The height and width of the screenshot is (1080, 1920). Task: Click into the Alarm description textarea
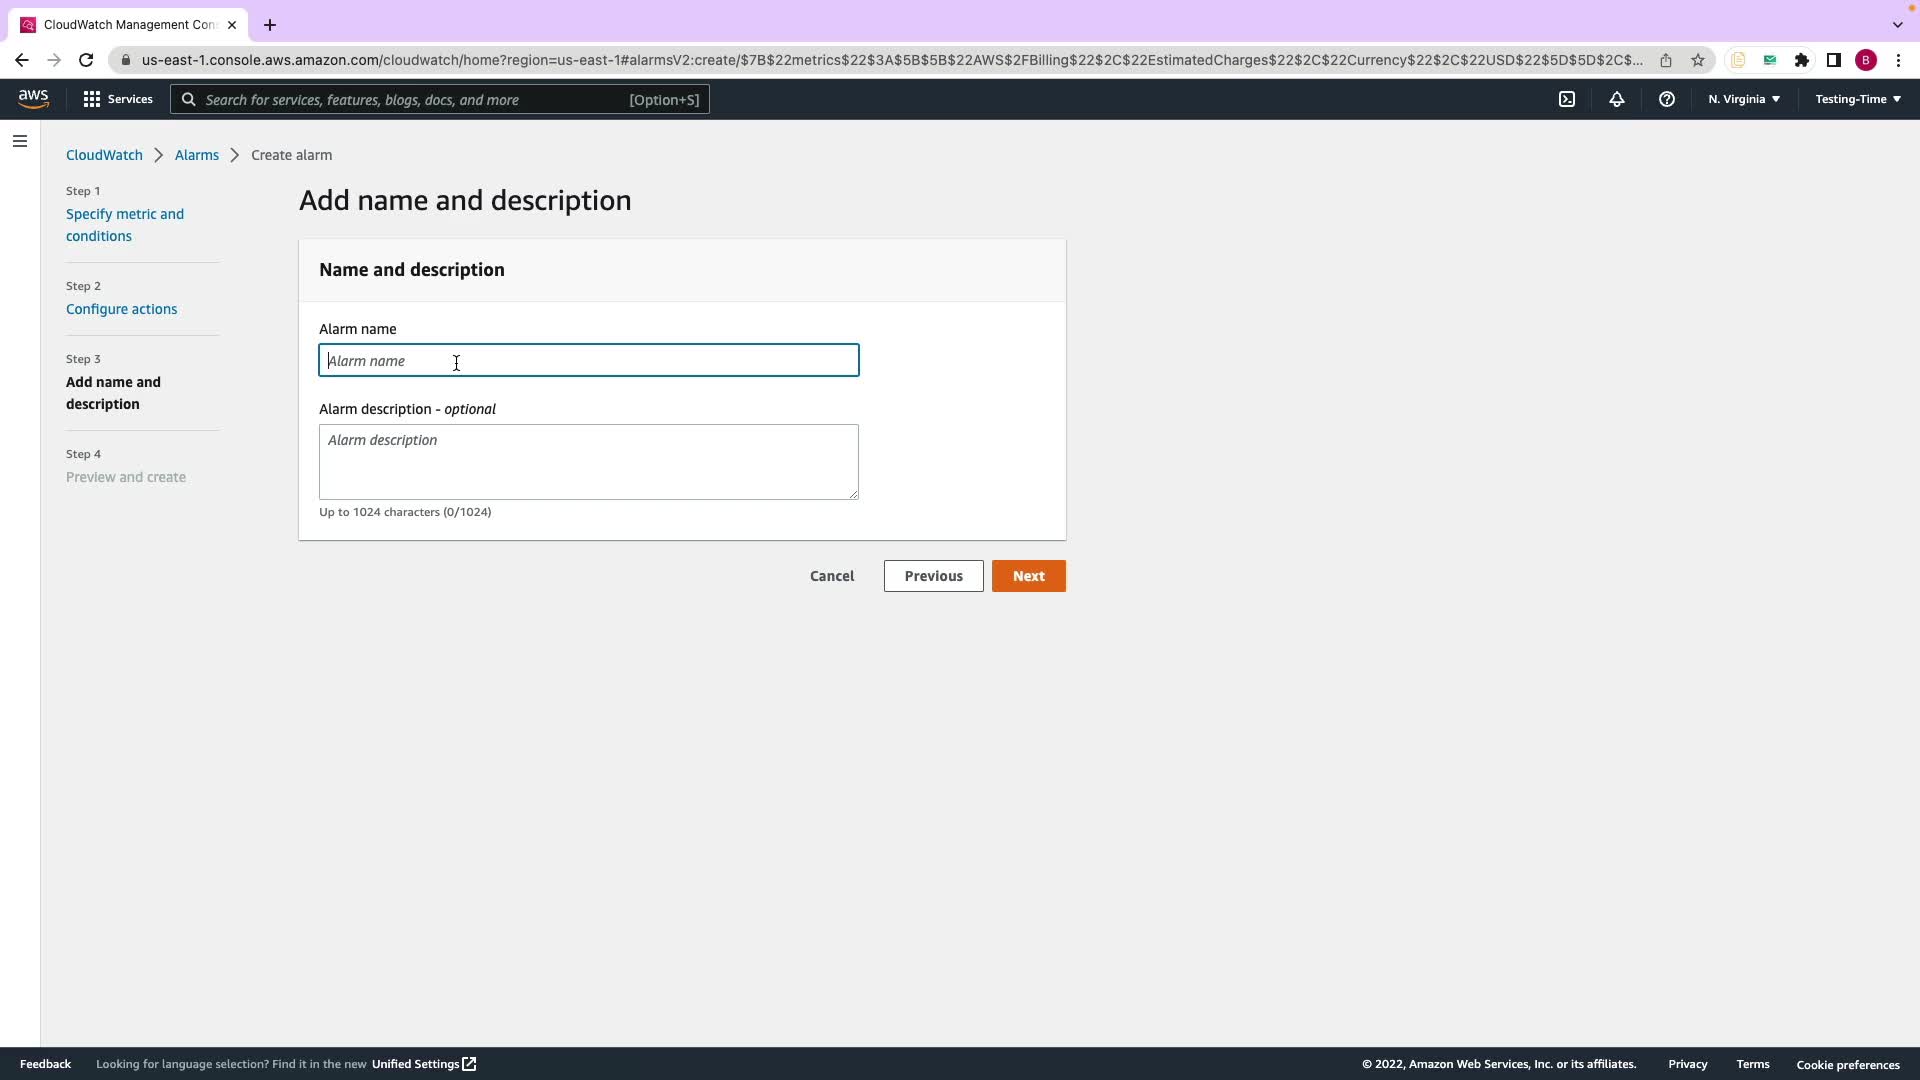pyautogui.click(x=588, y=462)
